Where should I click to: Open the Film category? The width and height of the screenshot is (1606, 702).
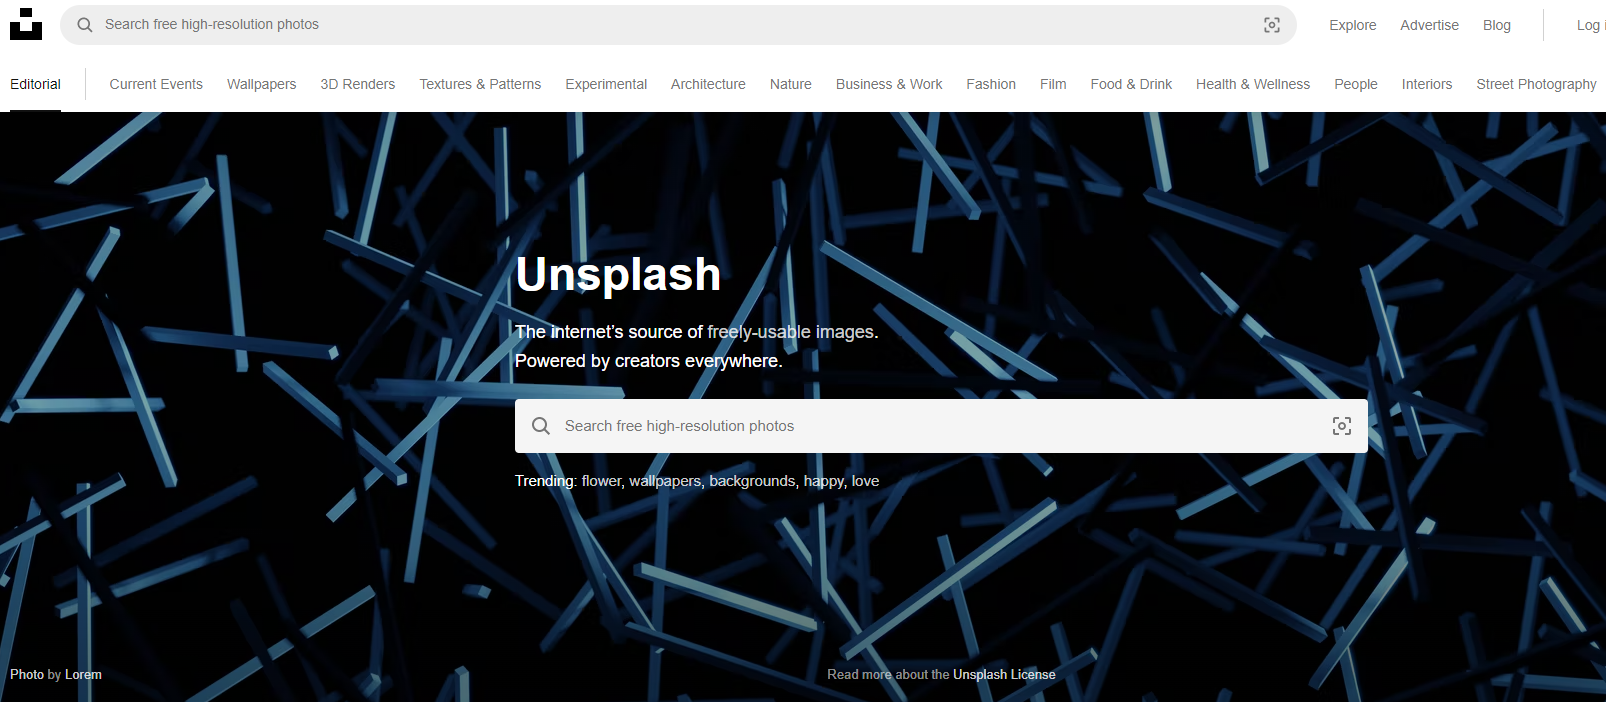click(x=1053, y=84)
